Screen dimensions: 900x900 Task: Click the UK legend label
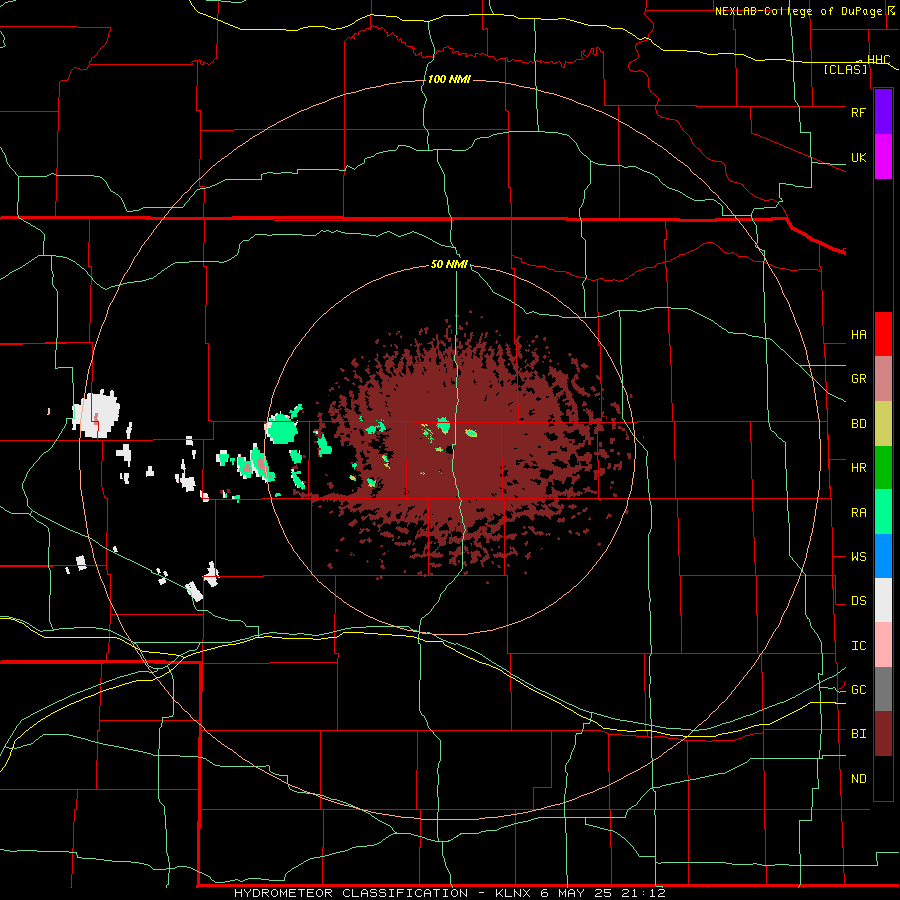pos(858,157)
